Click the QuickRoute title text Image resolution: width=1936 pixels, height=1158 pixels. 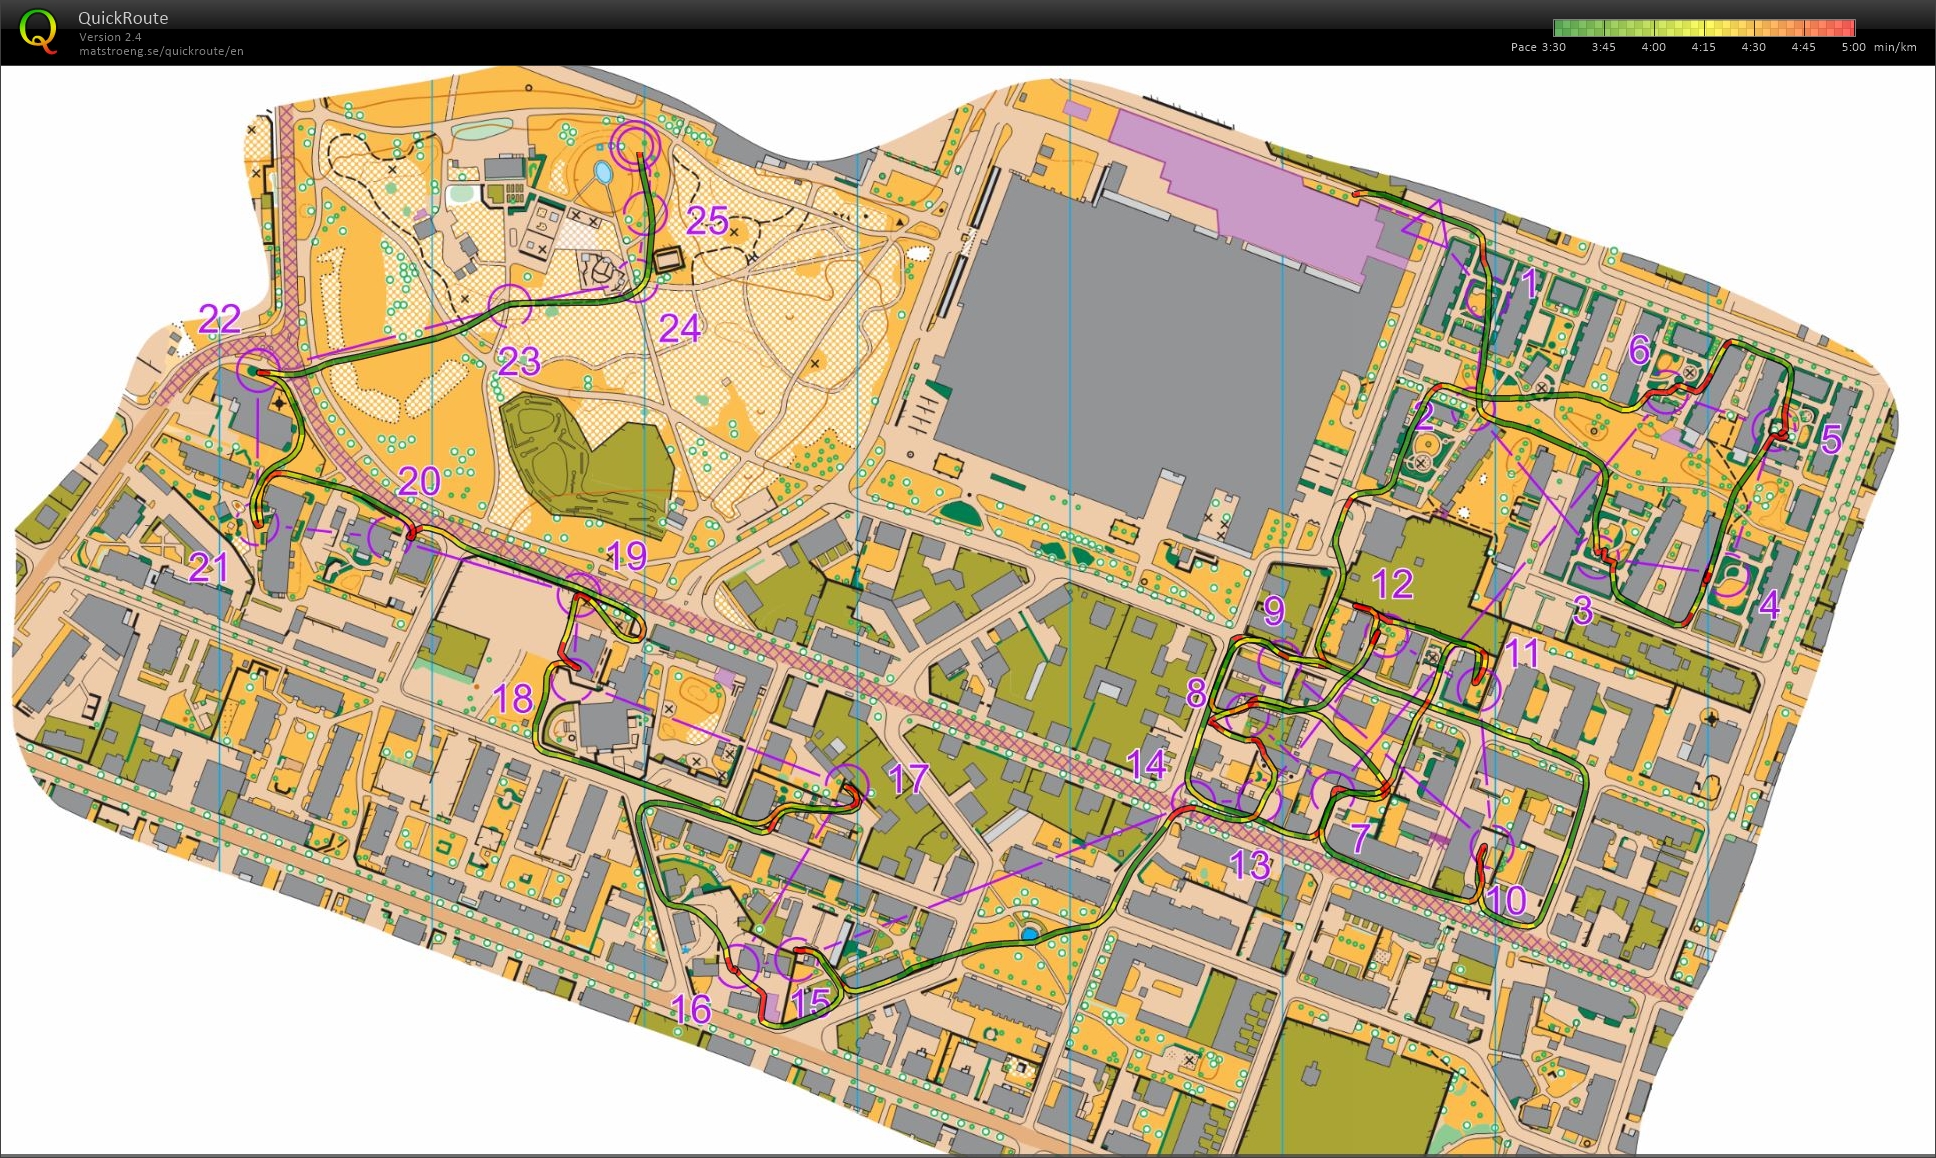(123, 18)
